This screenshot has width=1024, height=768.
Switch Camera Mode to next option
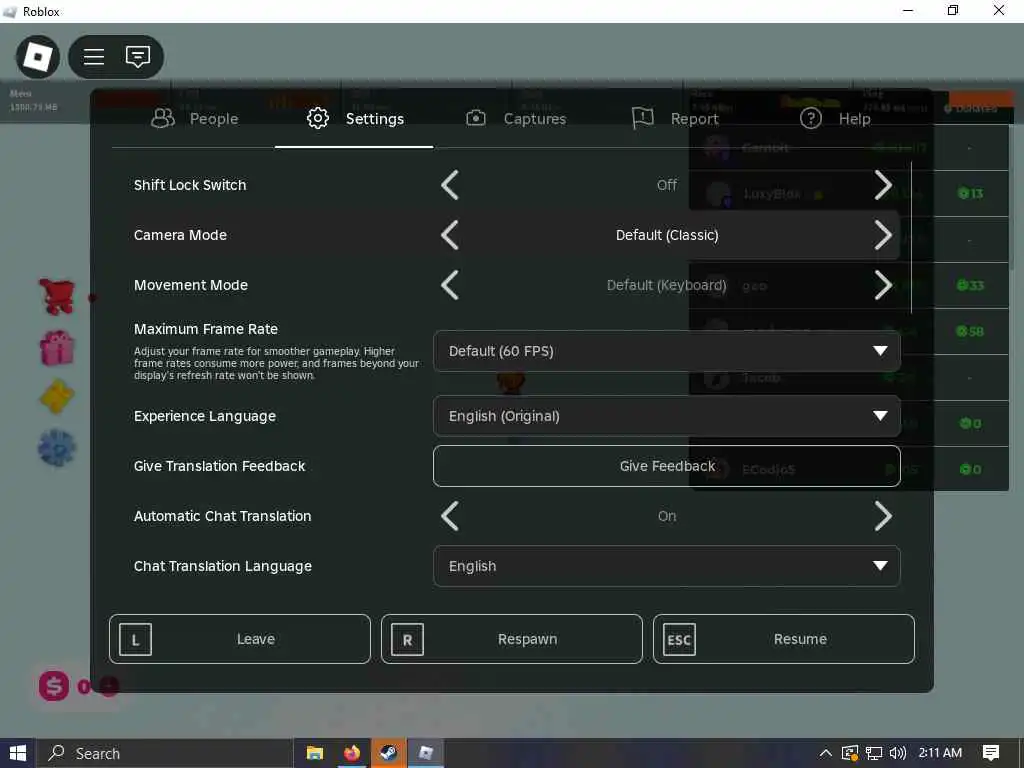click(x=883, y=235)
